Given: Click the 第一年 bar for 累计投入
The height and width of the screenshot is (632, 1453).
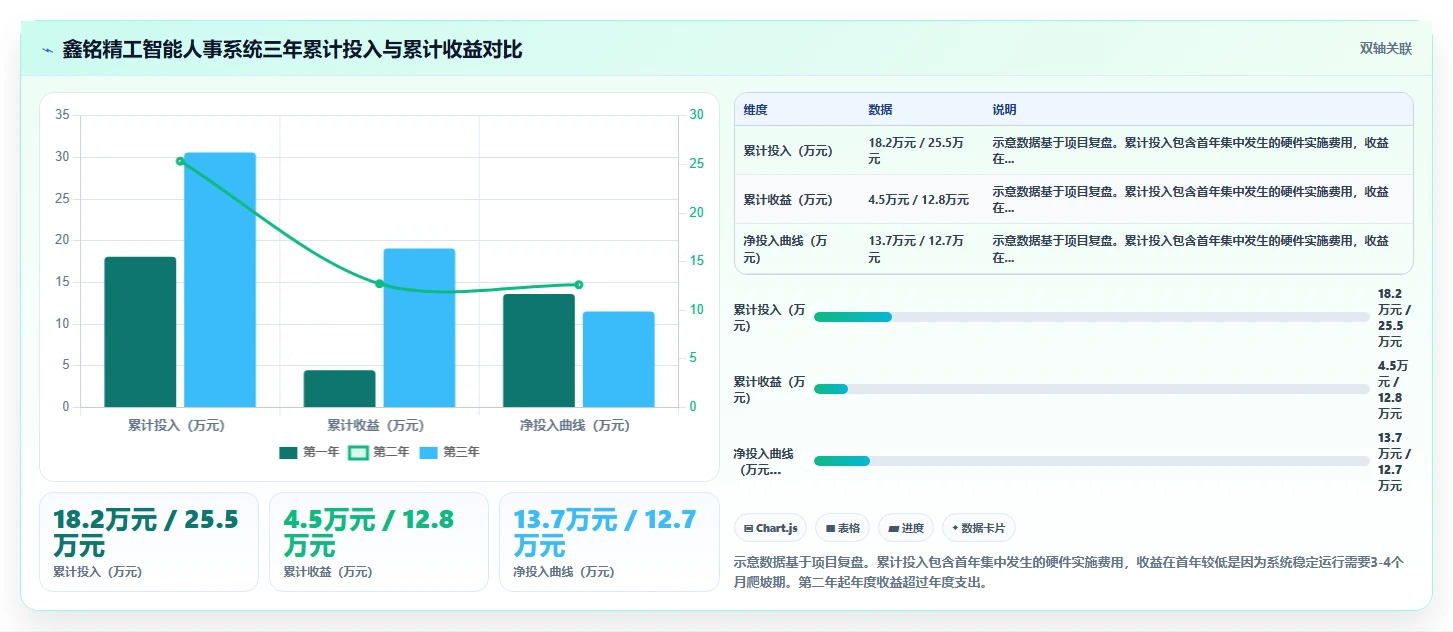Looking at the screenshot, I should tap(140, 332).
